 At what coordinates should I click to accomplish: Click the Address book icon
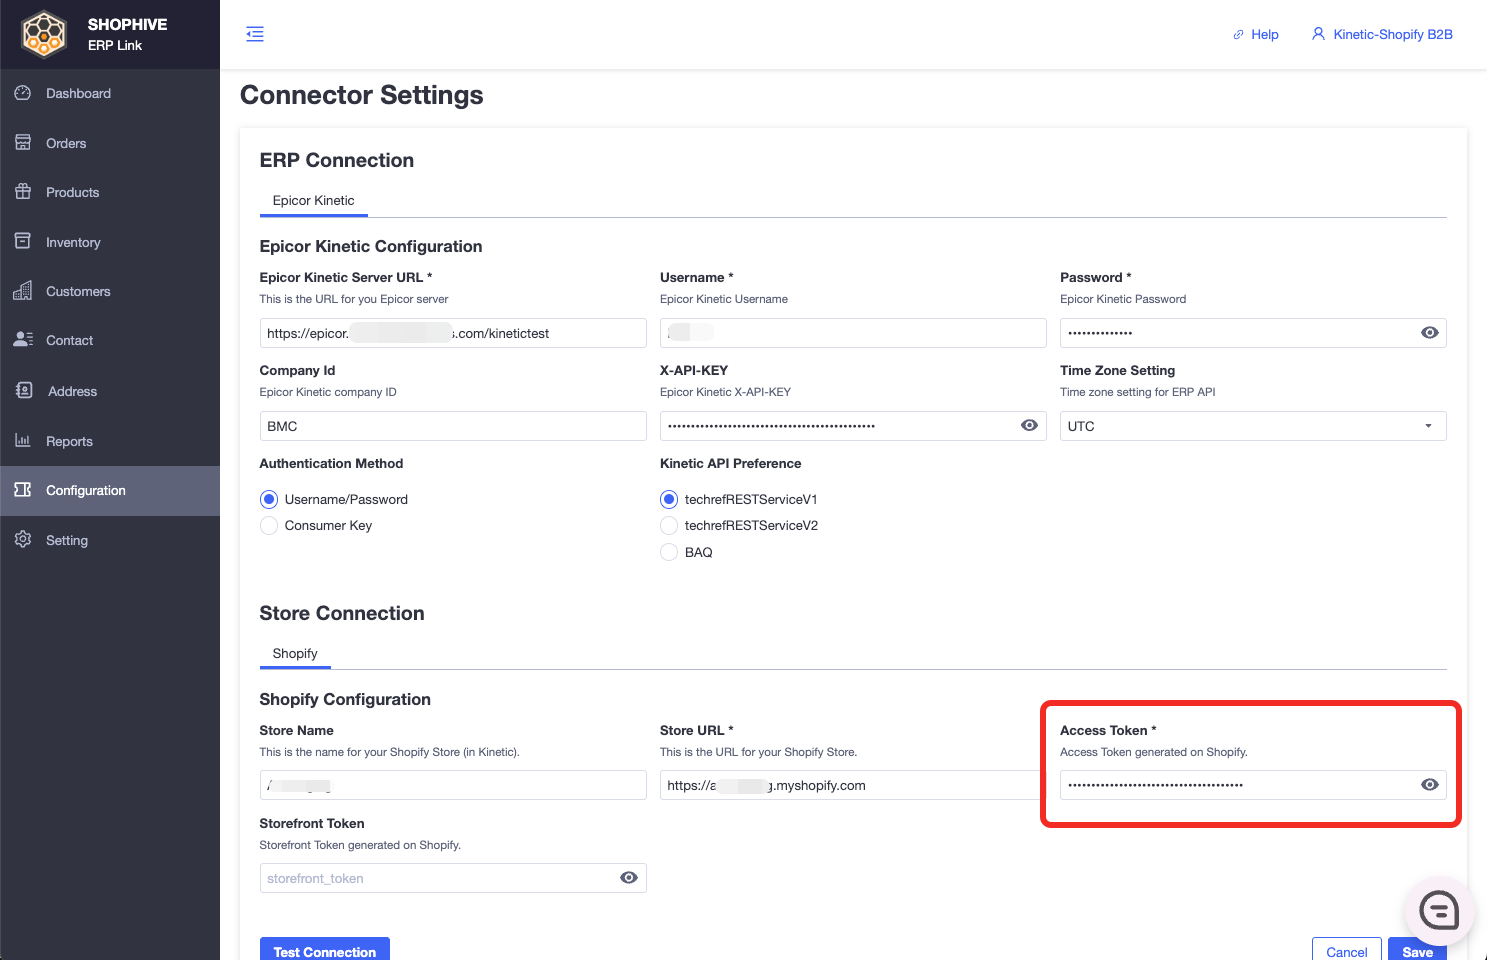24,391
